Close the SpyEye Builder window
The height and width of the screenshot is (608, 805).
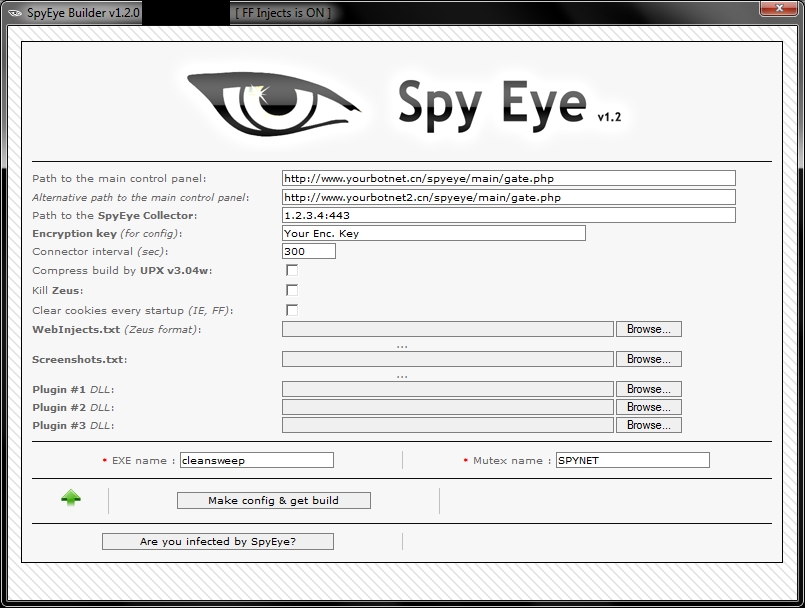pyautogui.click(x=779, y=9)
